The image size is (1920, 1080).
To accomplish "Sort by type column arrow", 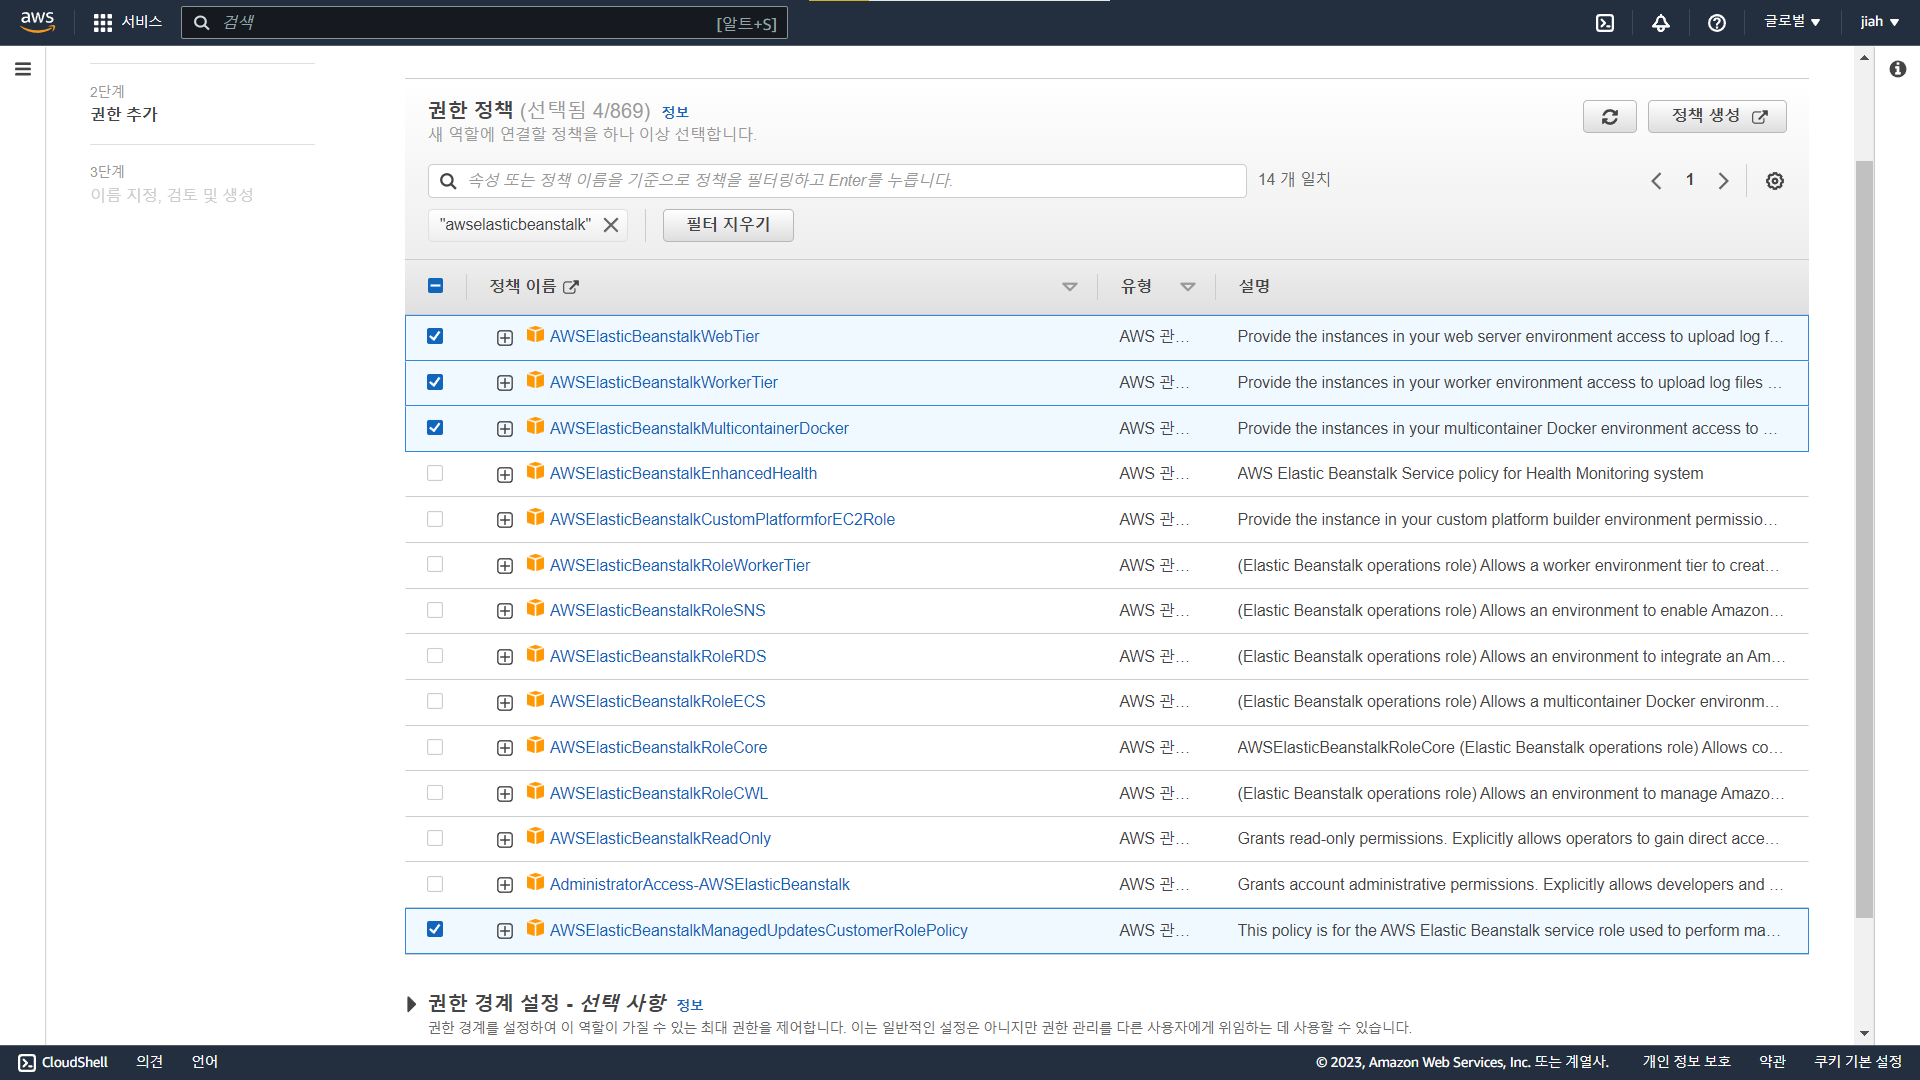I will (1188, 287).
